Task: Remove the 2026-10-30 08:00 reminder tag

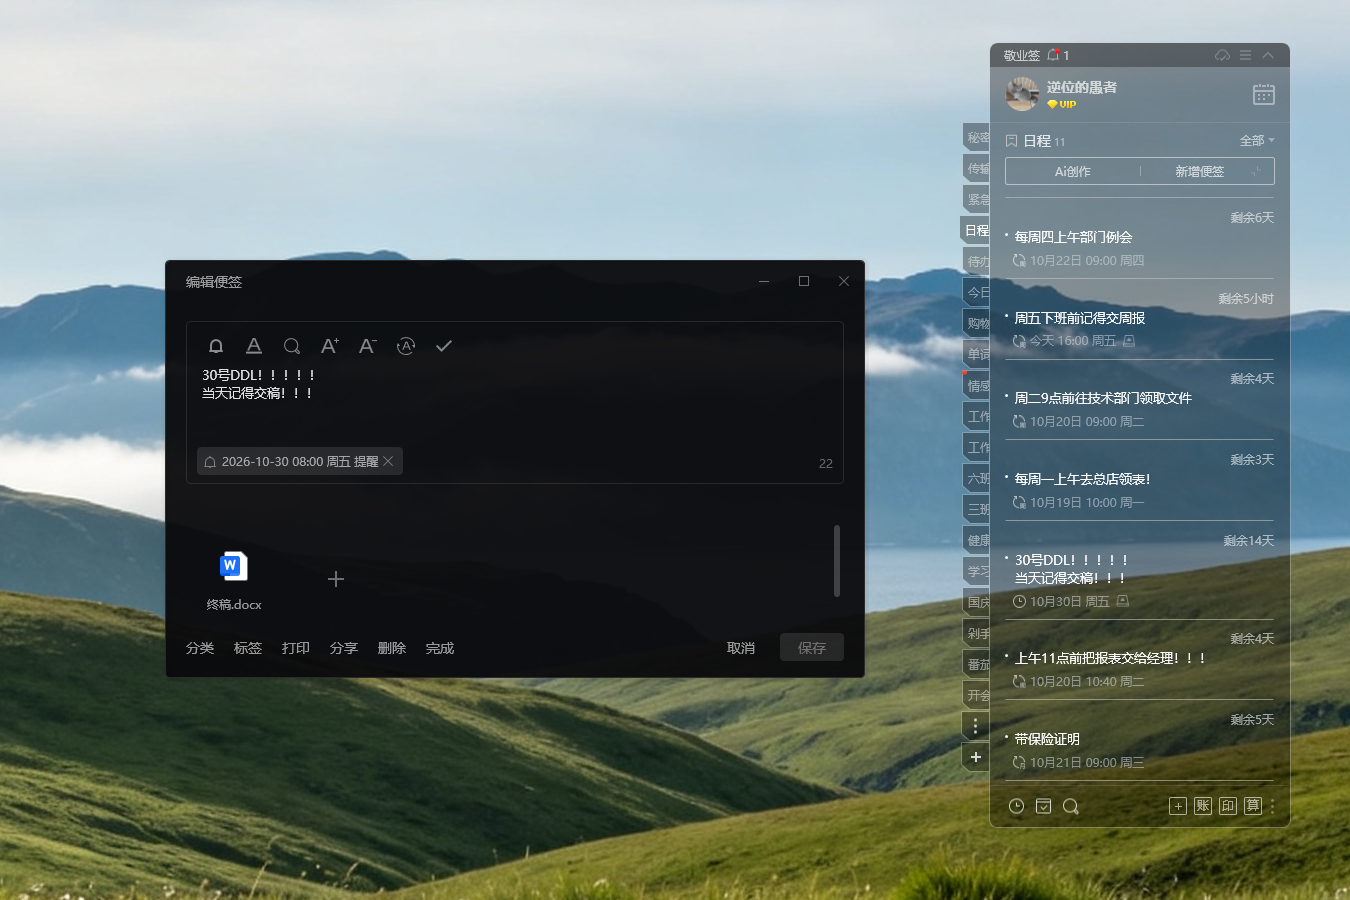Action: click(x=388, y=461)
